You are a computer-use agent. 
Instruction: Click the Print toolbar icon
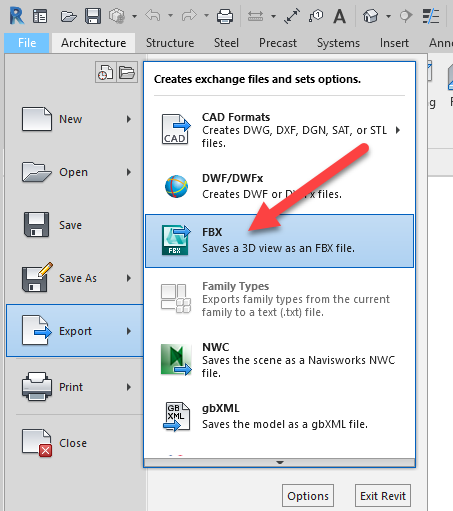click(x=225, y=16)
